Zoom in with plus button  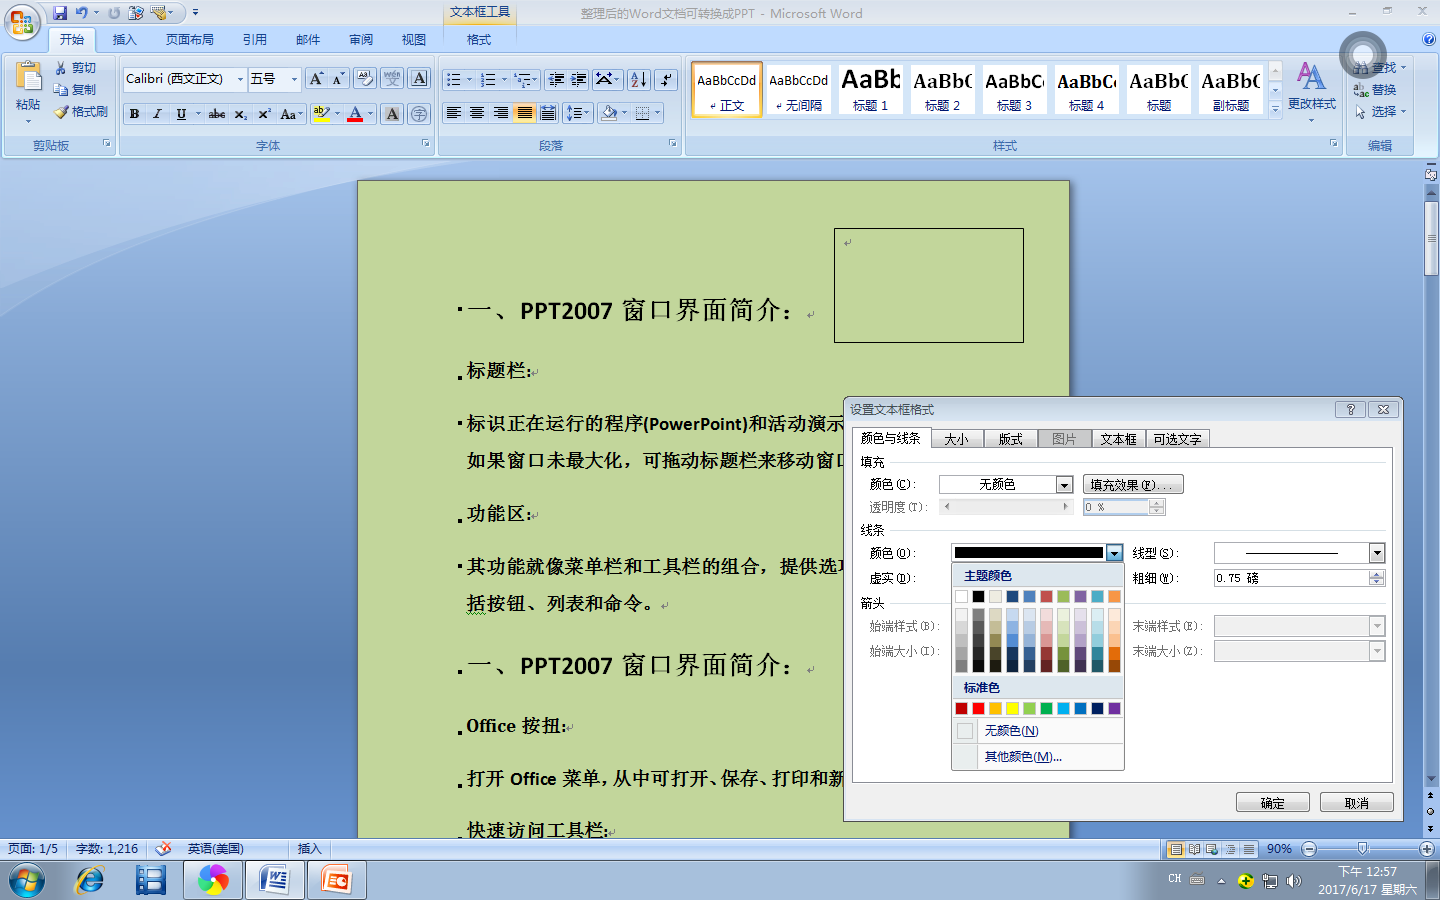(1427, 849)
